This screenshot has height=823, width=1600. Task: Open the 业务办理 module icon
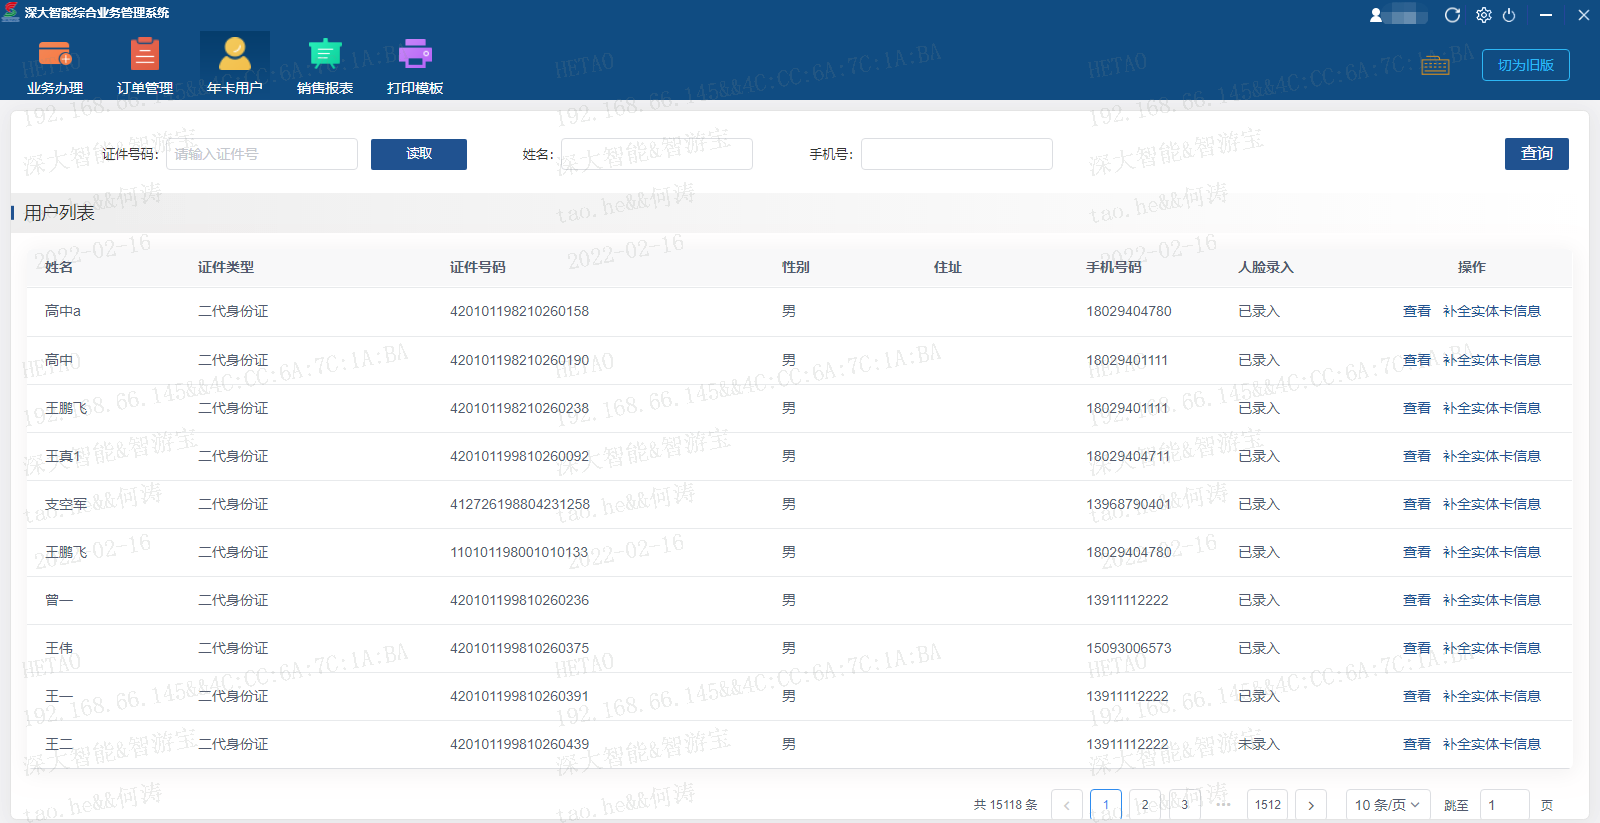(54, 54)
